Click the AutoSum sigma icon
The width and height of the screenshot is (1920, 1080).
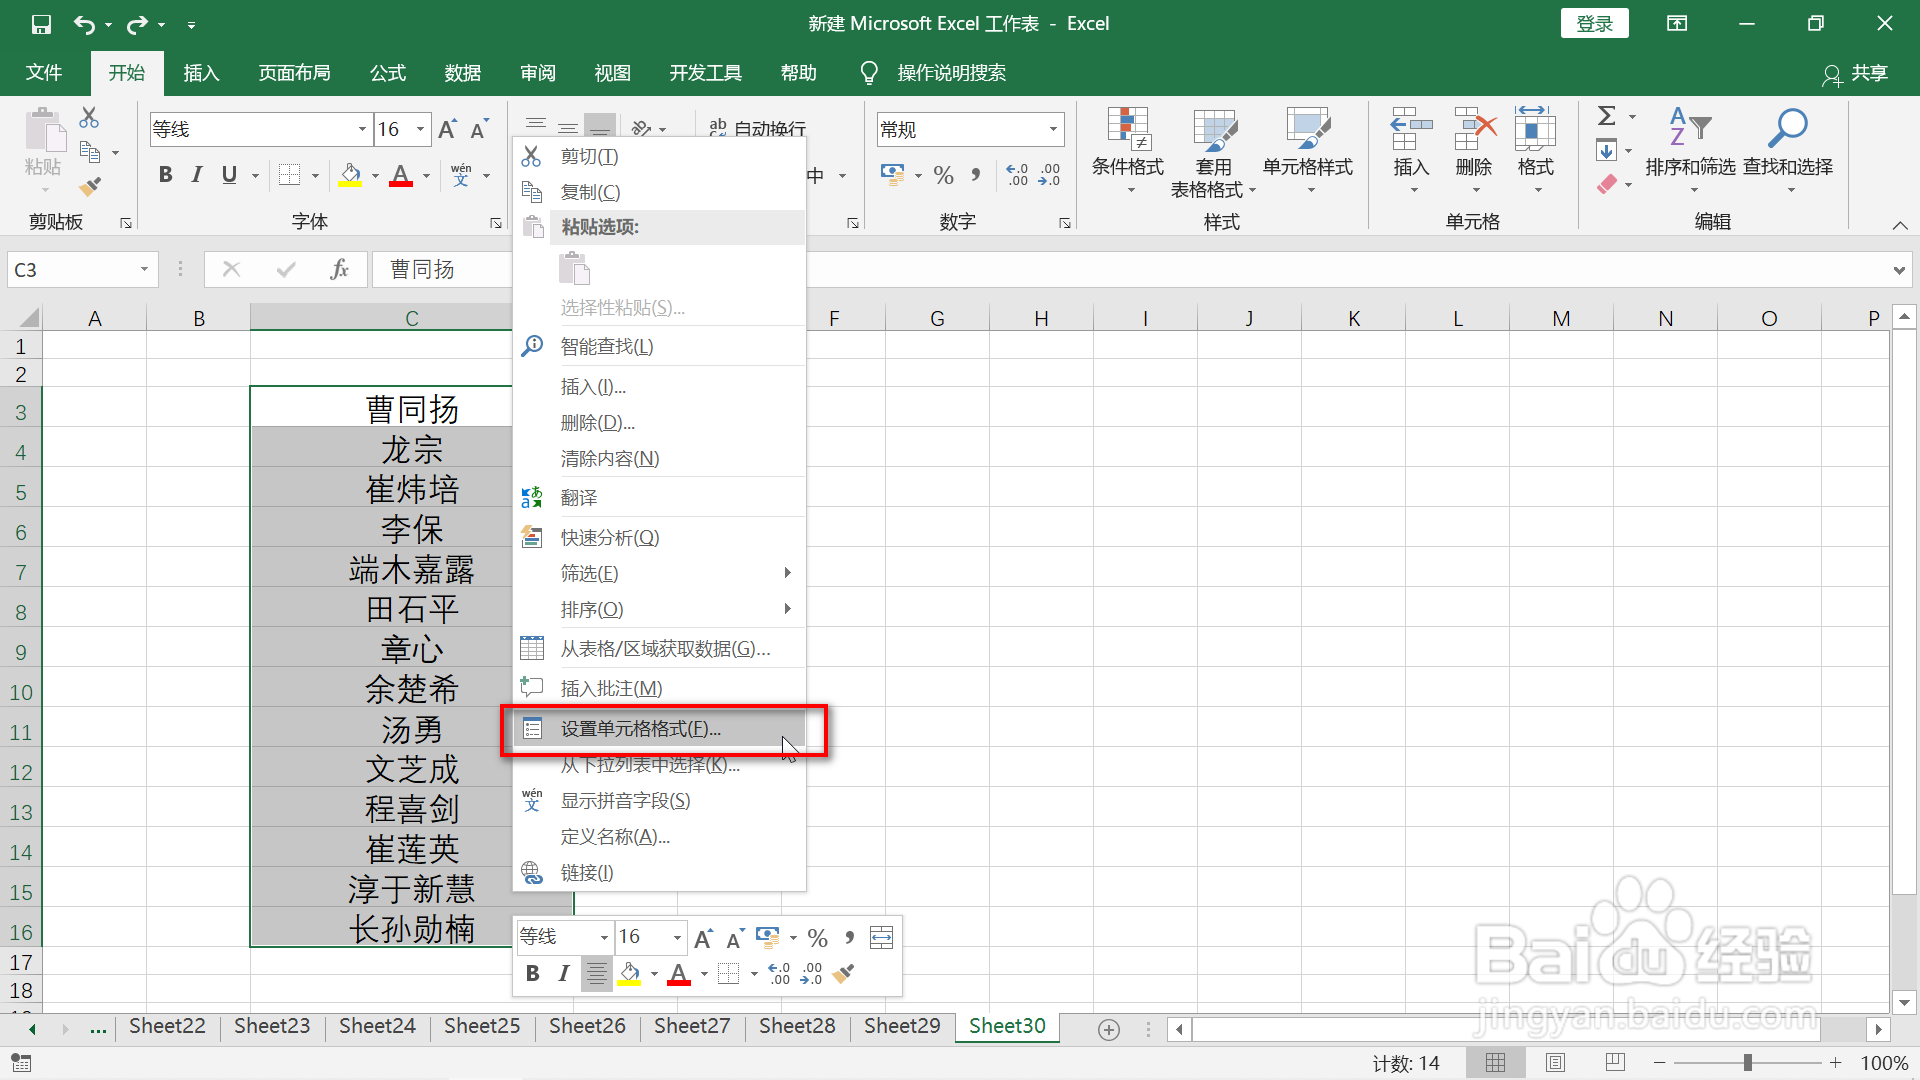pyautogui.click(x=1607, y=116)
